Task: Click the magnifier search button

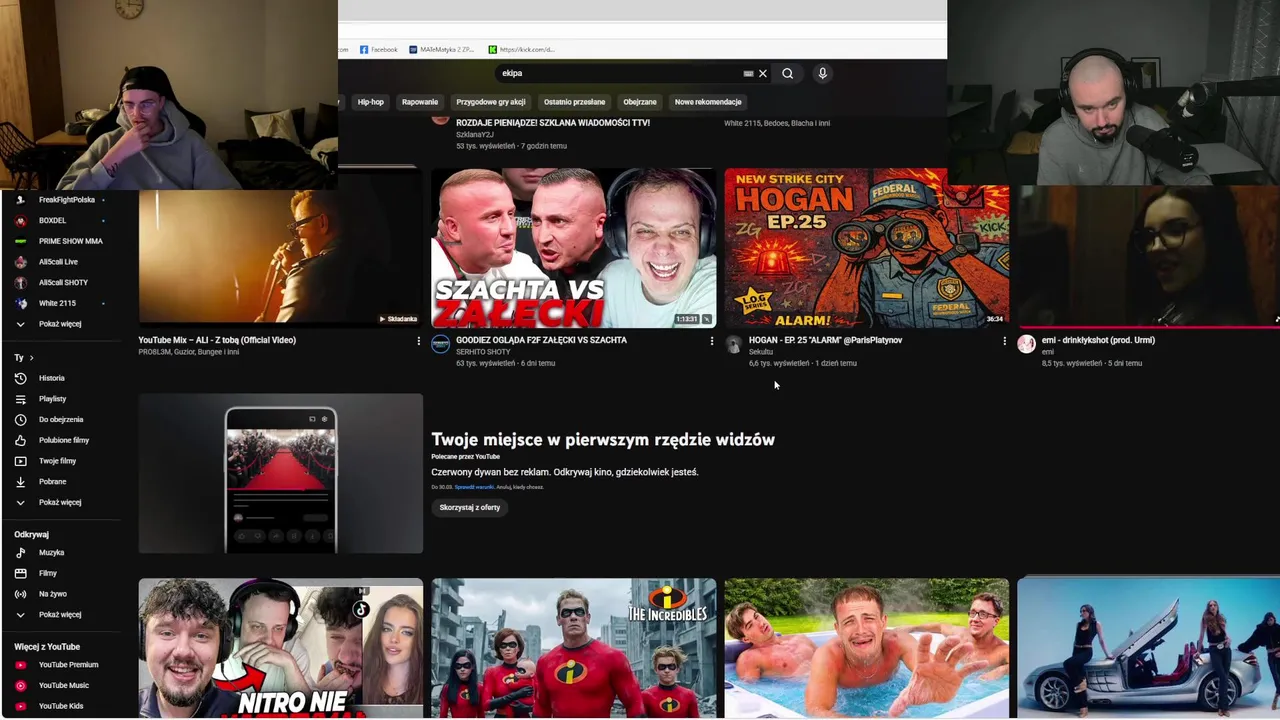Action: tap(787, 73)
